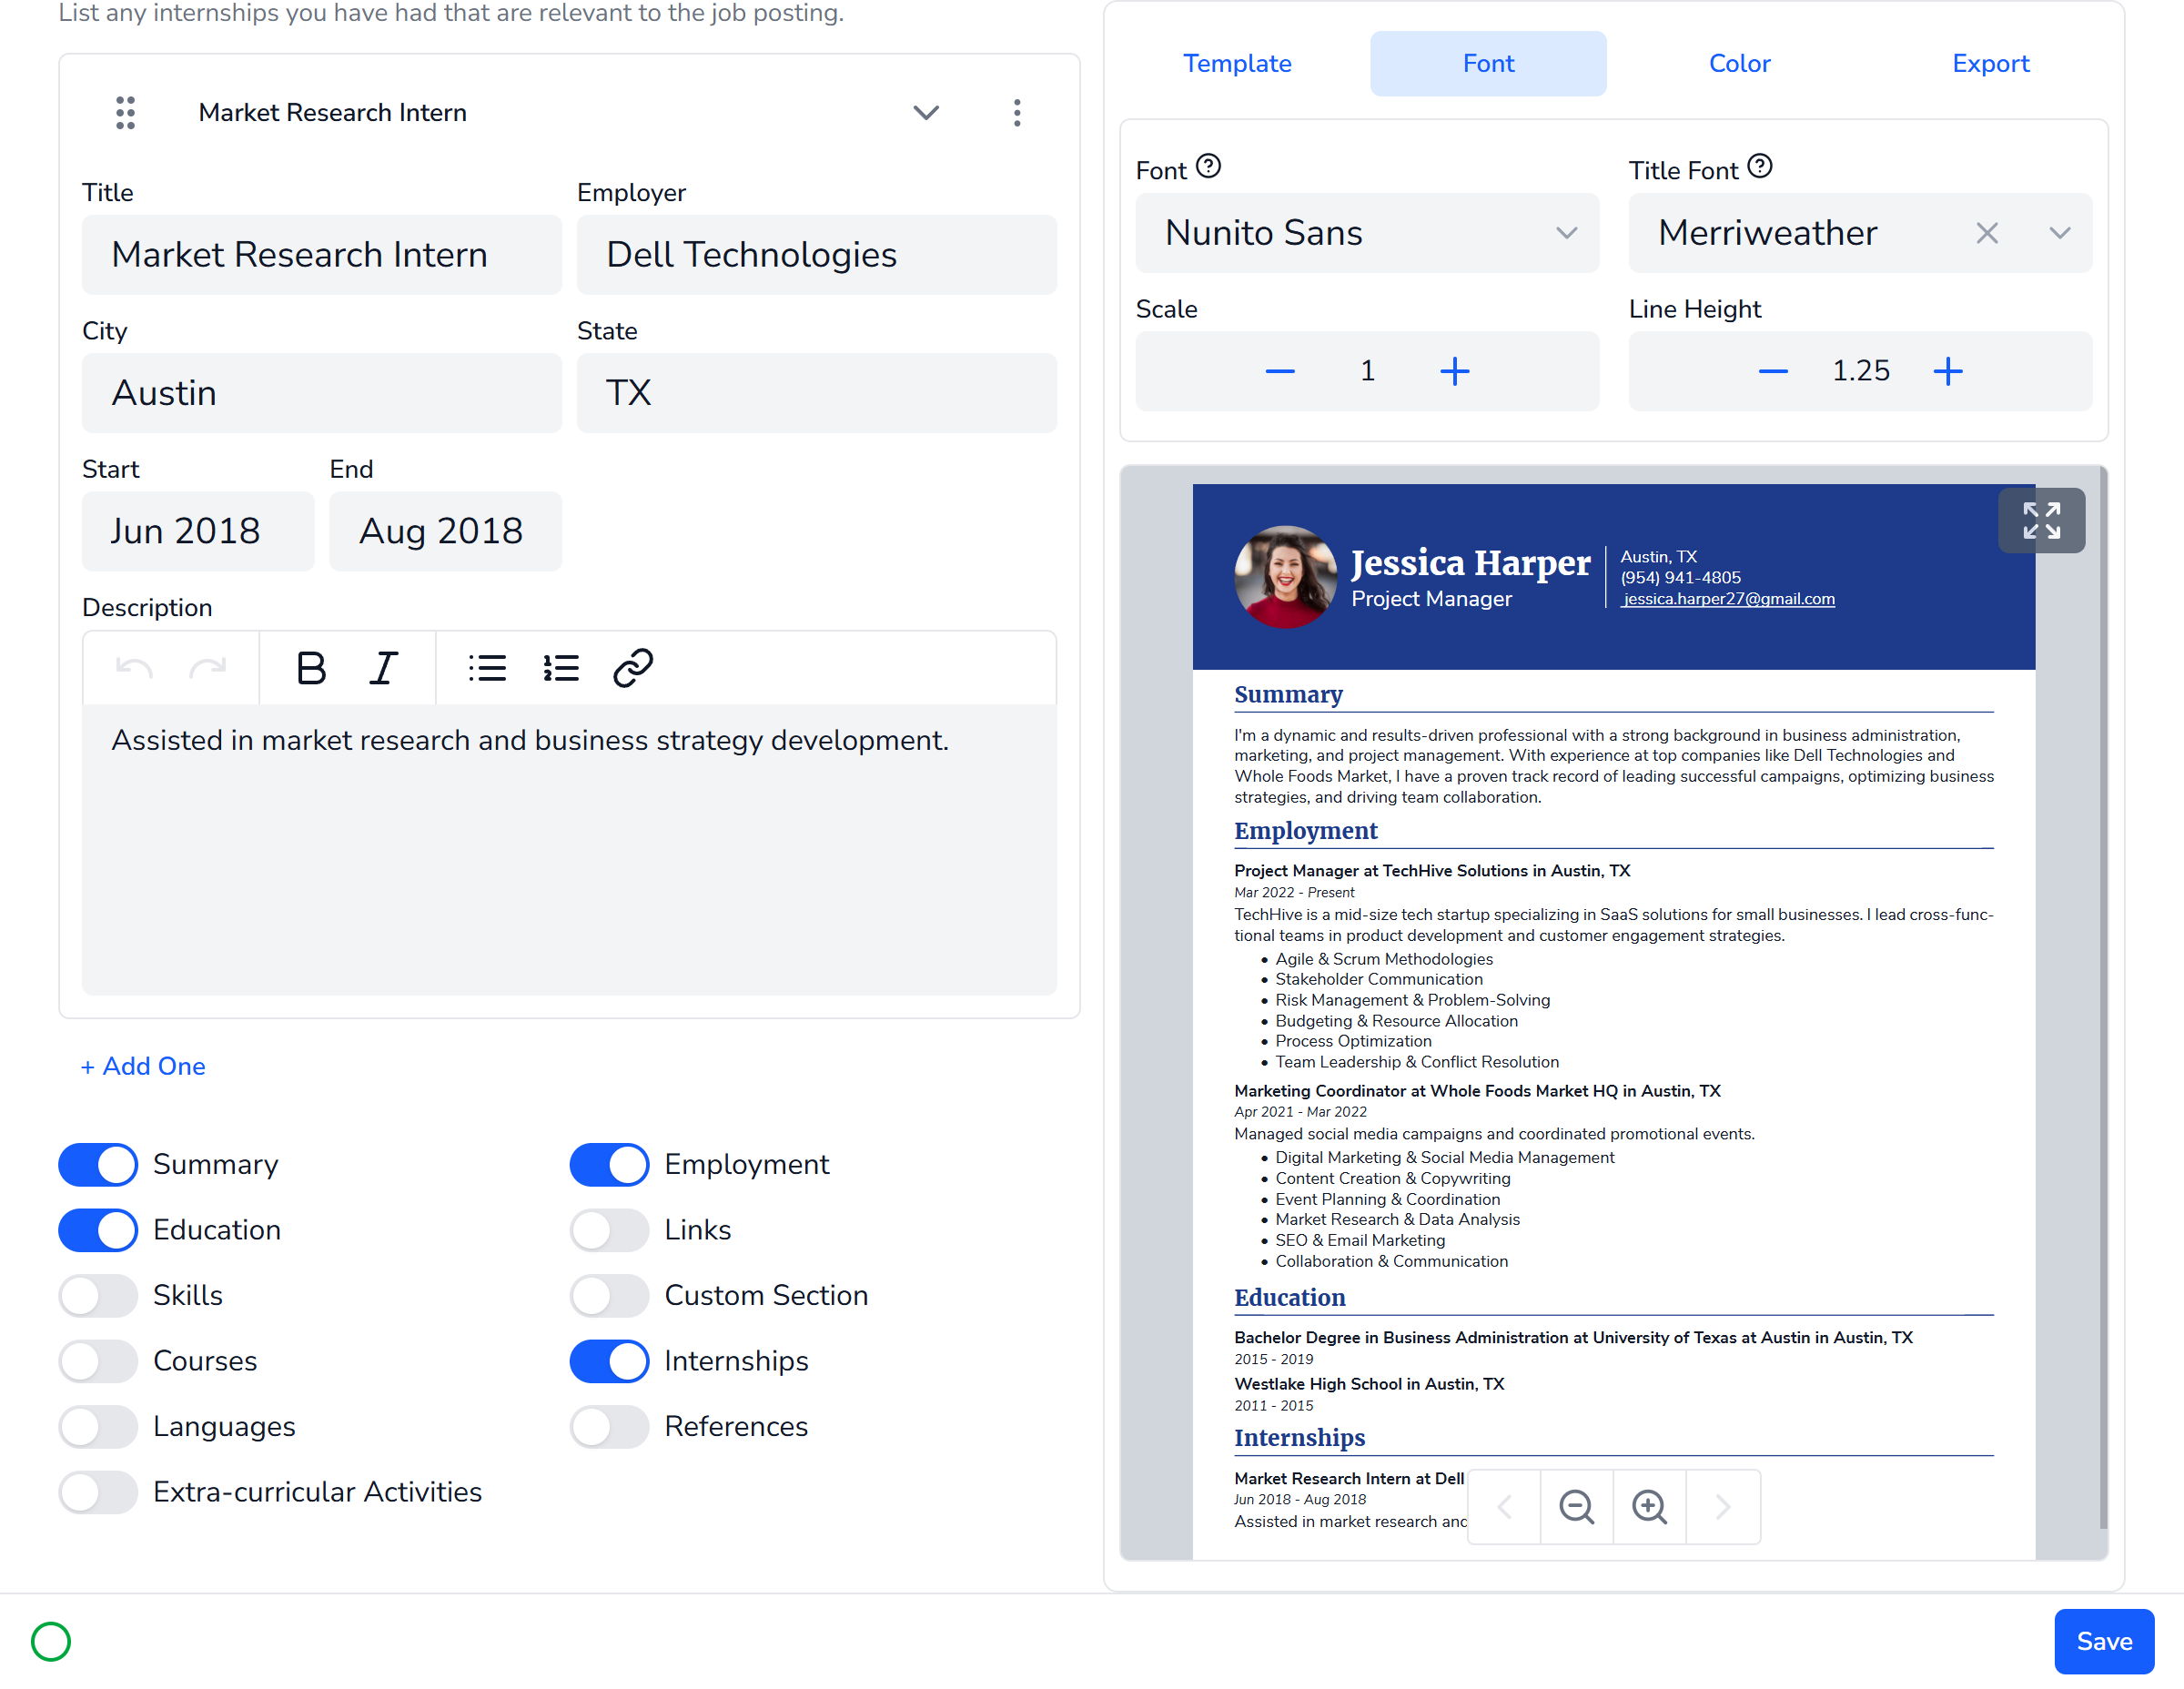Undo last description edit

(134, 667)
